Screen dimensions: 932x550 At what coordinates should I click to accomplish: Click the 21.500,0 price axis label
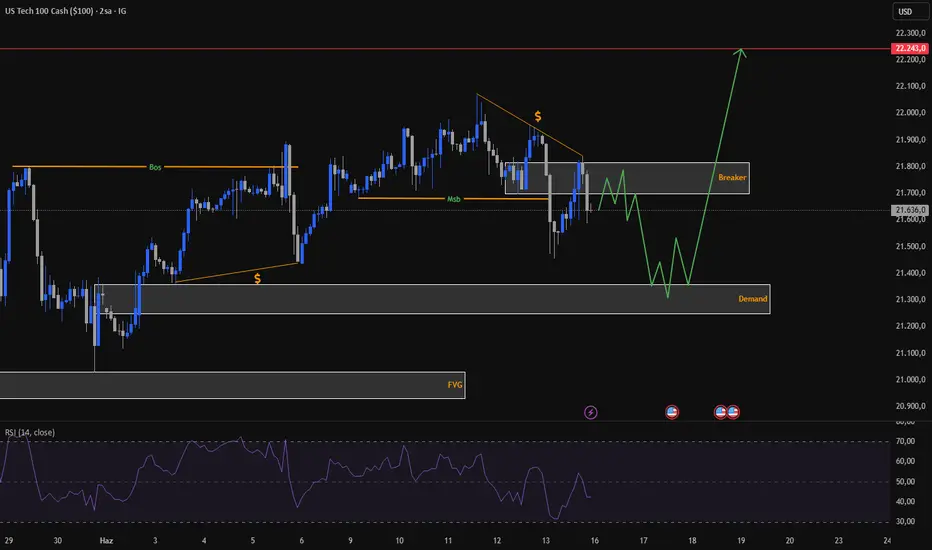point(910,246)
